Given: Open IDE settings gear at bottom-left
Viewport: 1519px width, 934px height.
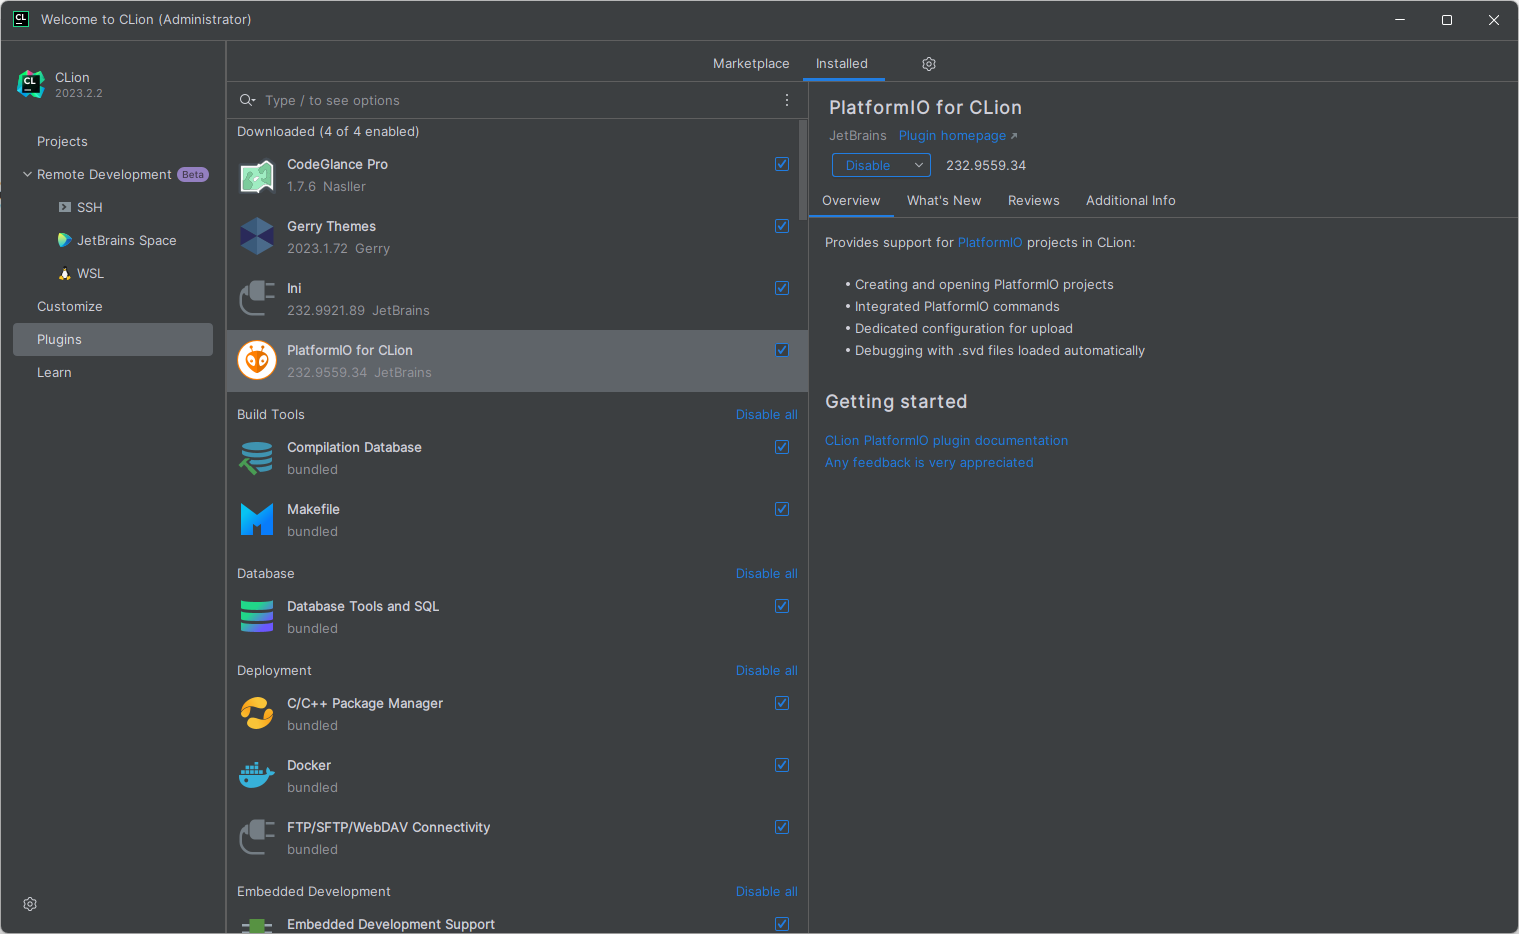Looking at the screenshot, I should 30,904.
